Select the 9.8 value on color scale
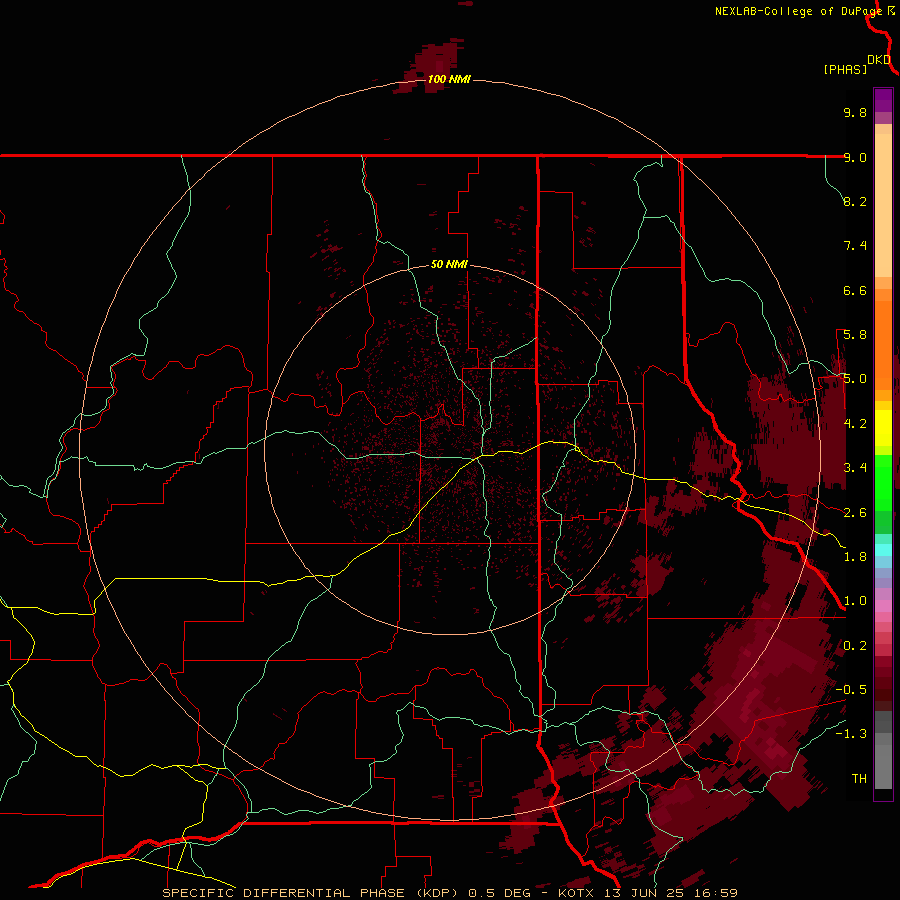 tap(855, 112)
